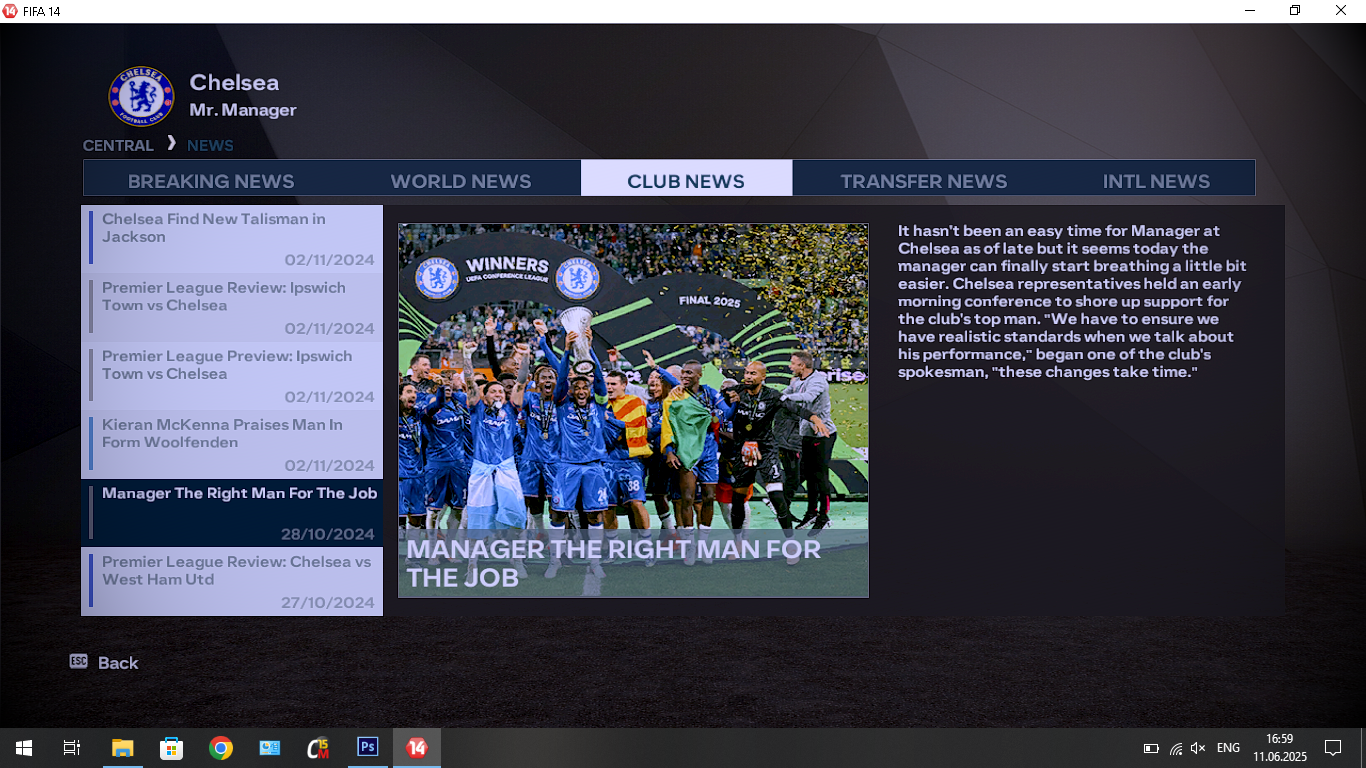Click the breadcrumb chevron arrow
The image size is (1366, 768).
pos(171,143)
